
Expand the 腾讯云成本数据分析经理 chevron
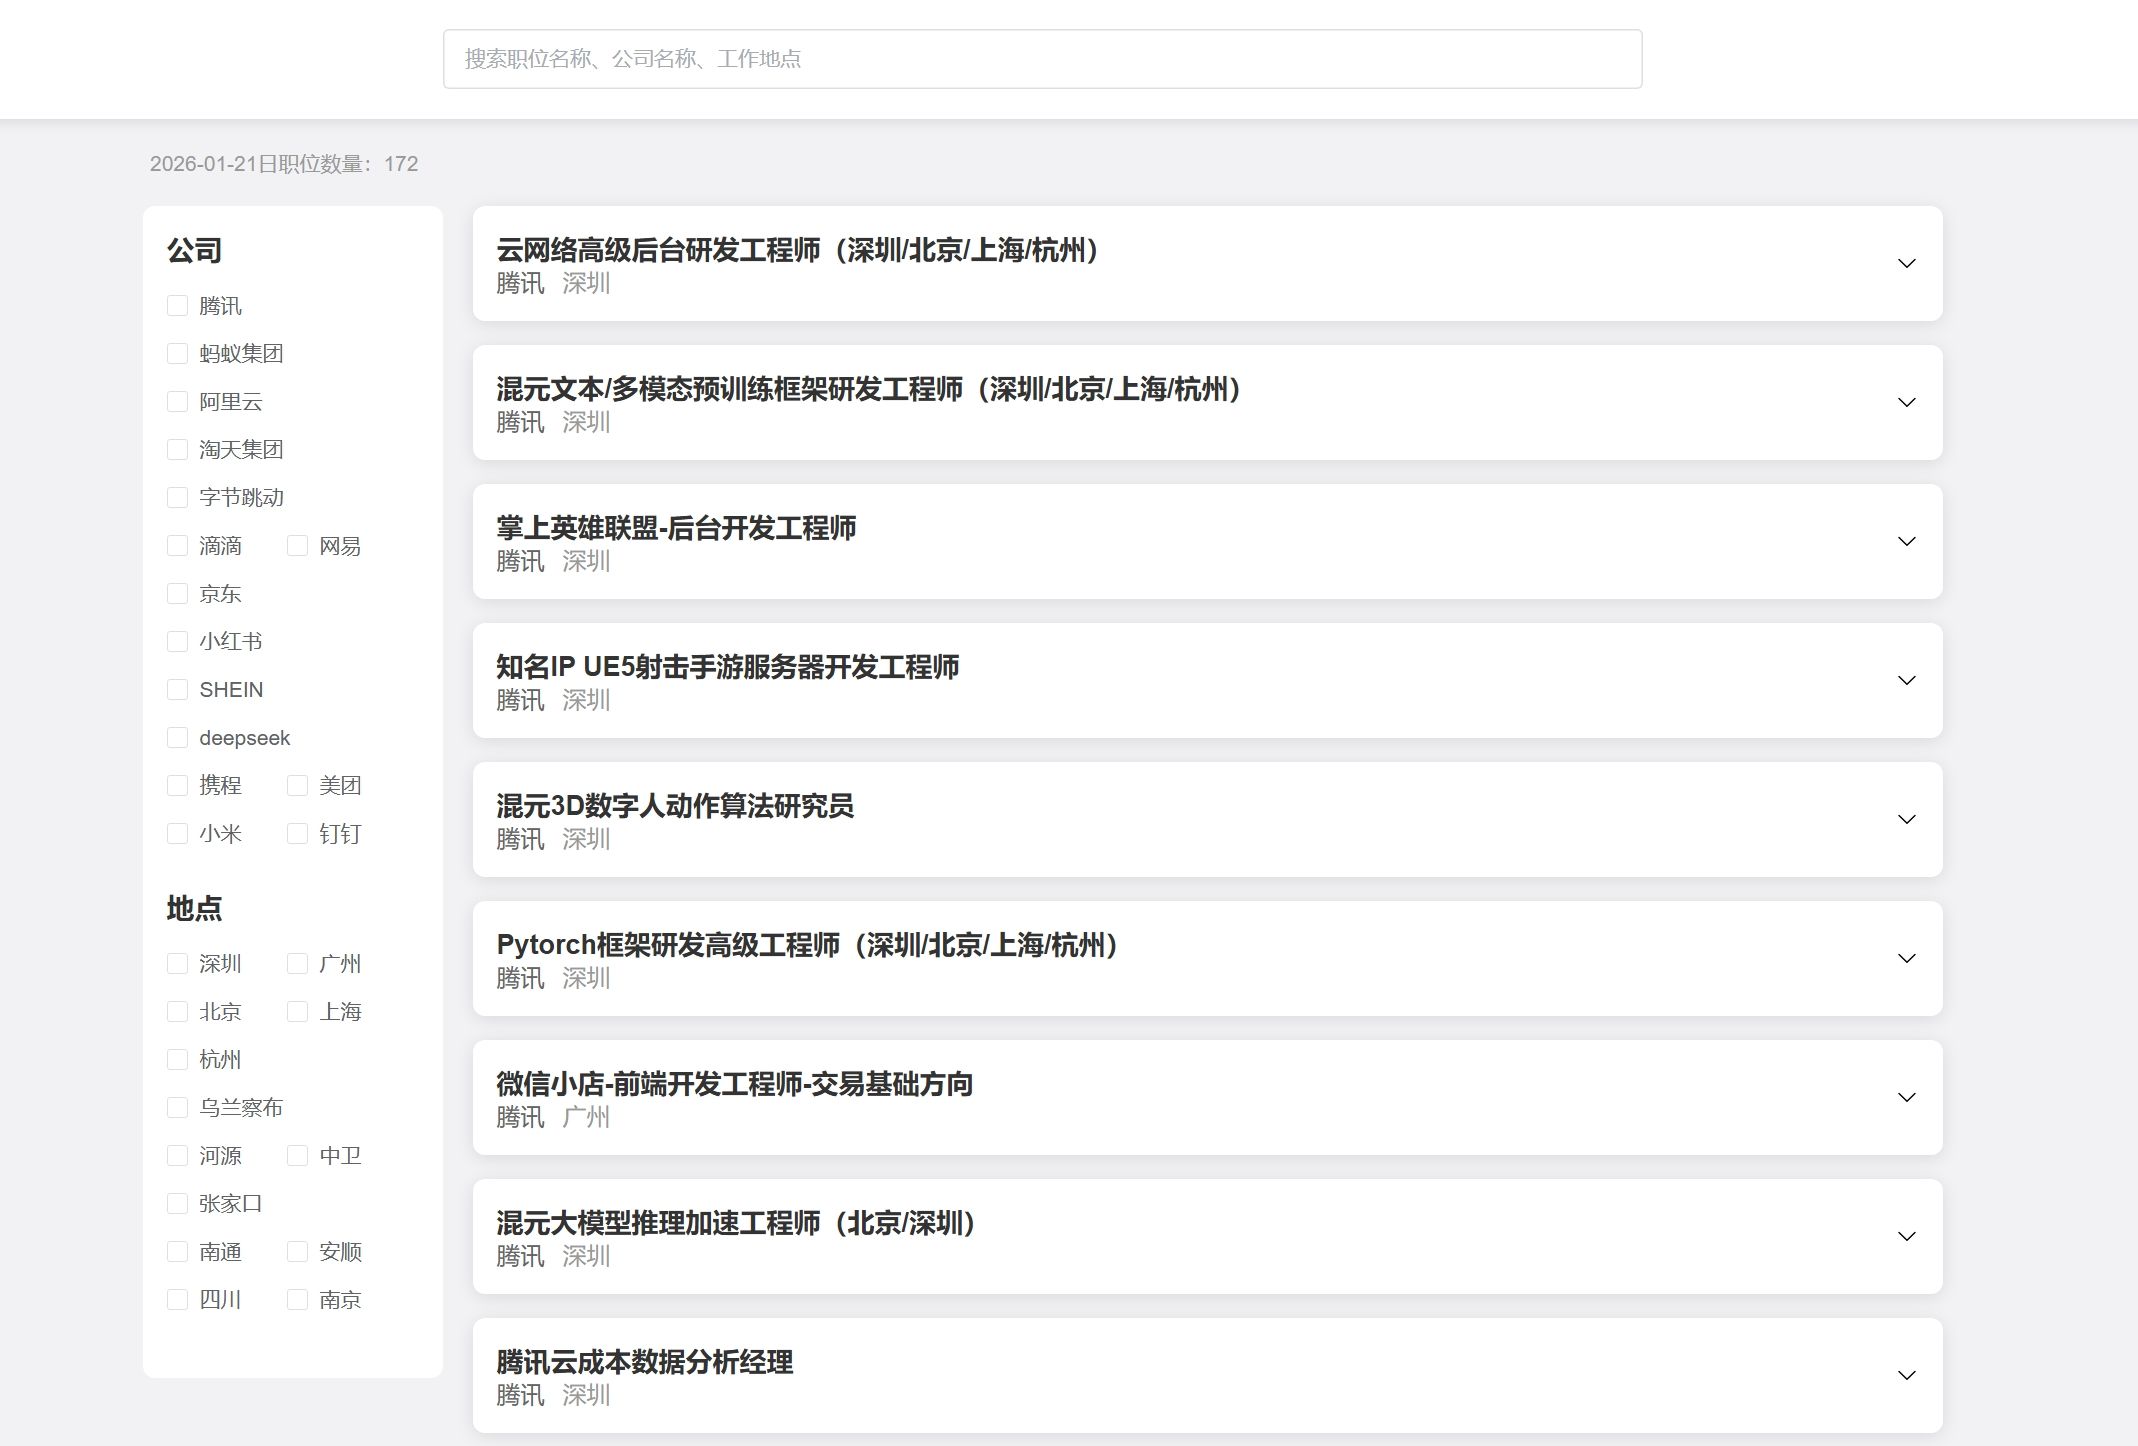(1907, 1376)
